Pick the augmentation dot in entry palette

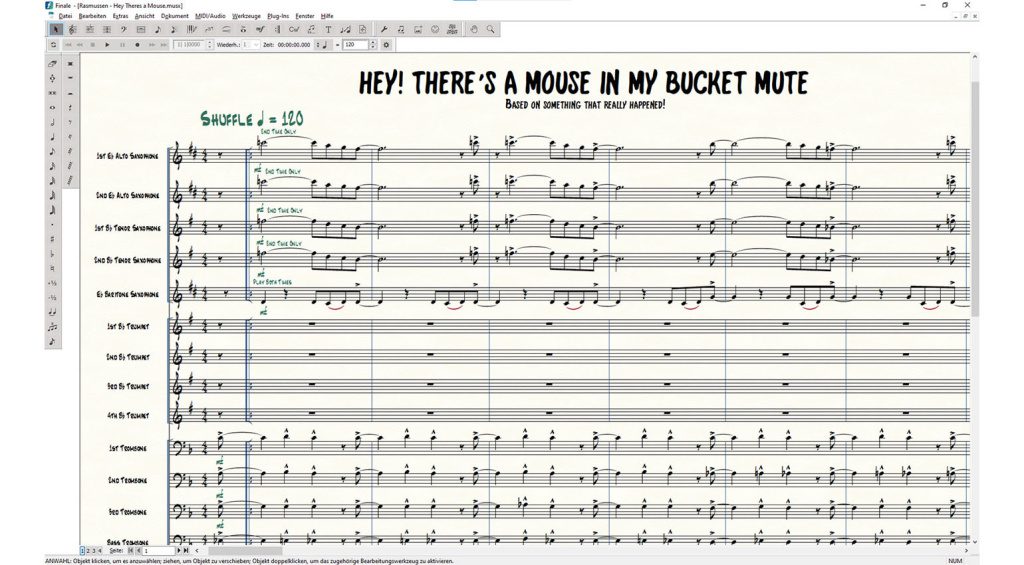coord(52,225)
